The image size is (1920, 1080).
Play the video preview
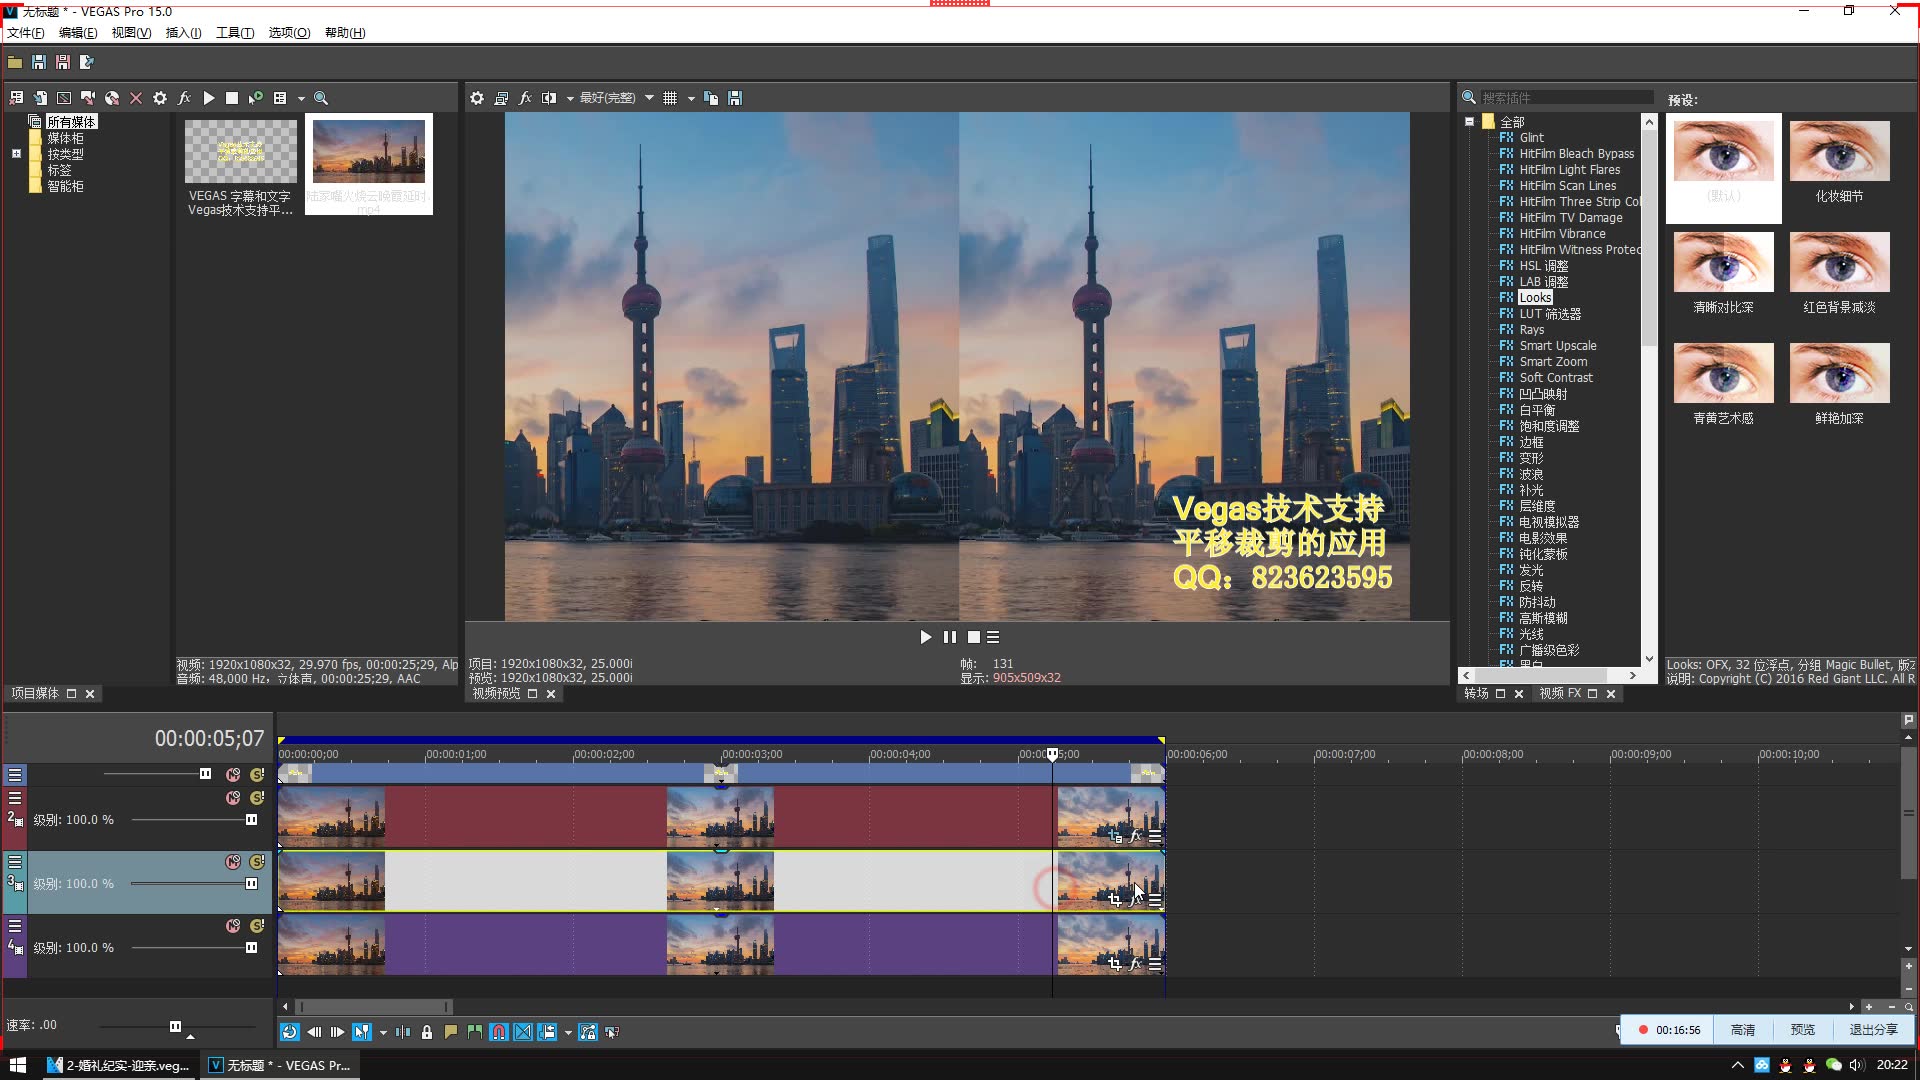[x=925, y=637]
